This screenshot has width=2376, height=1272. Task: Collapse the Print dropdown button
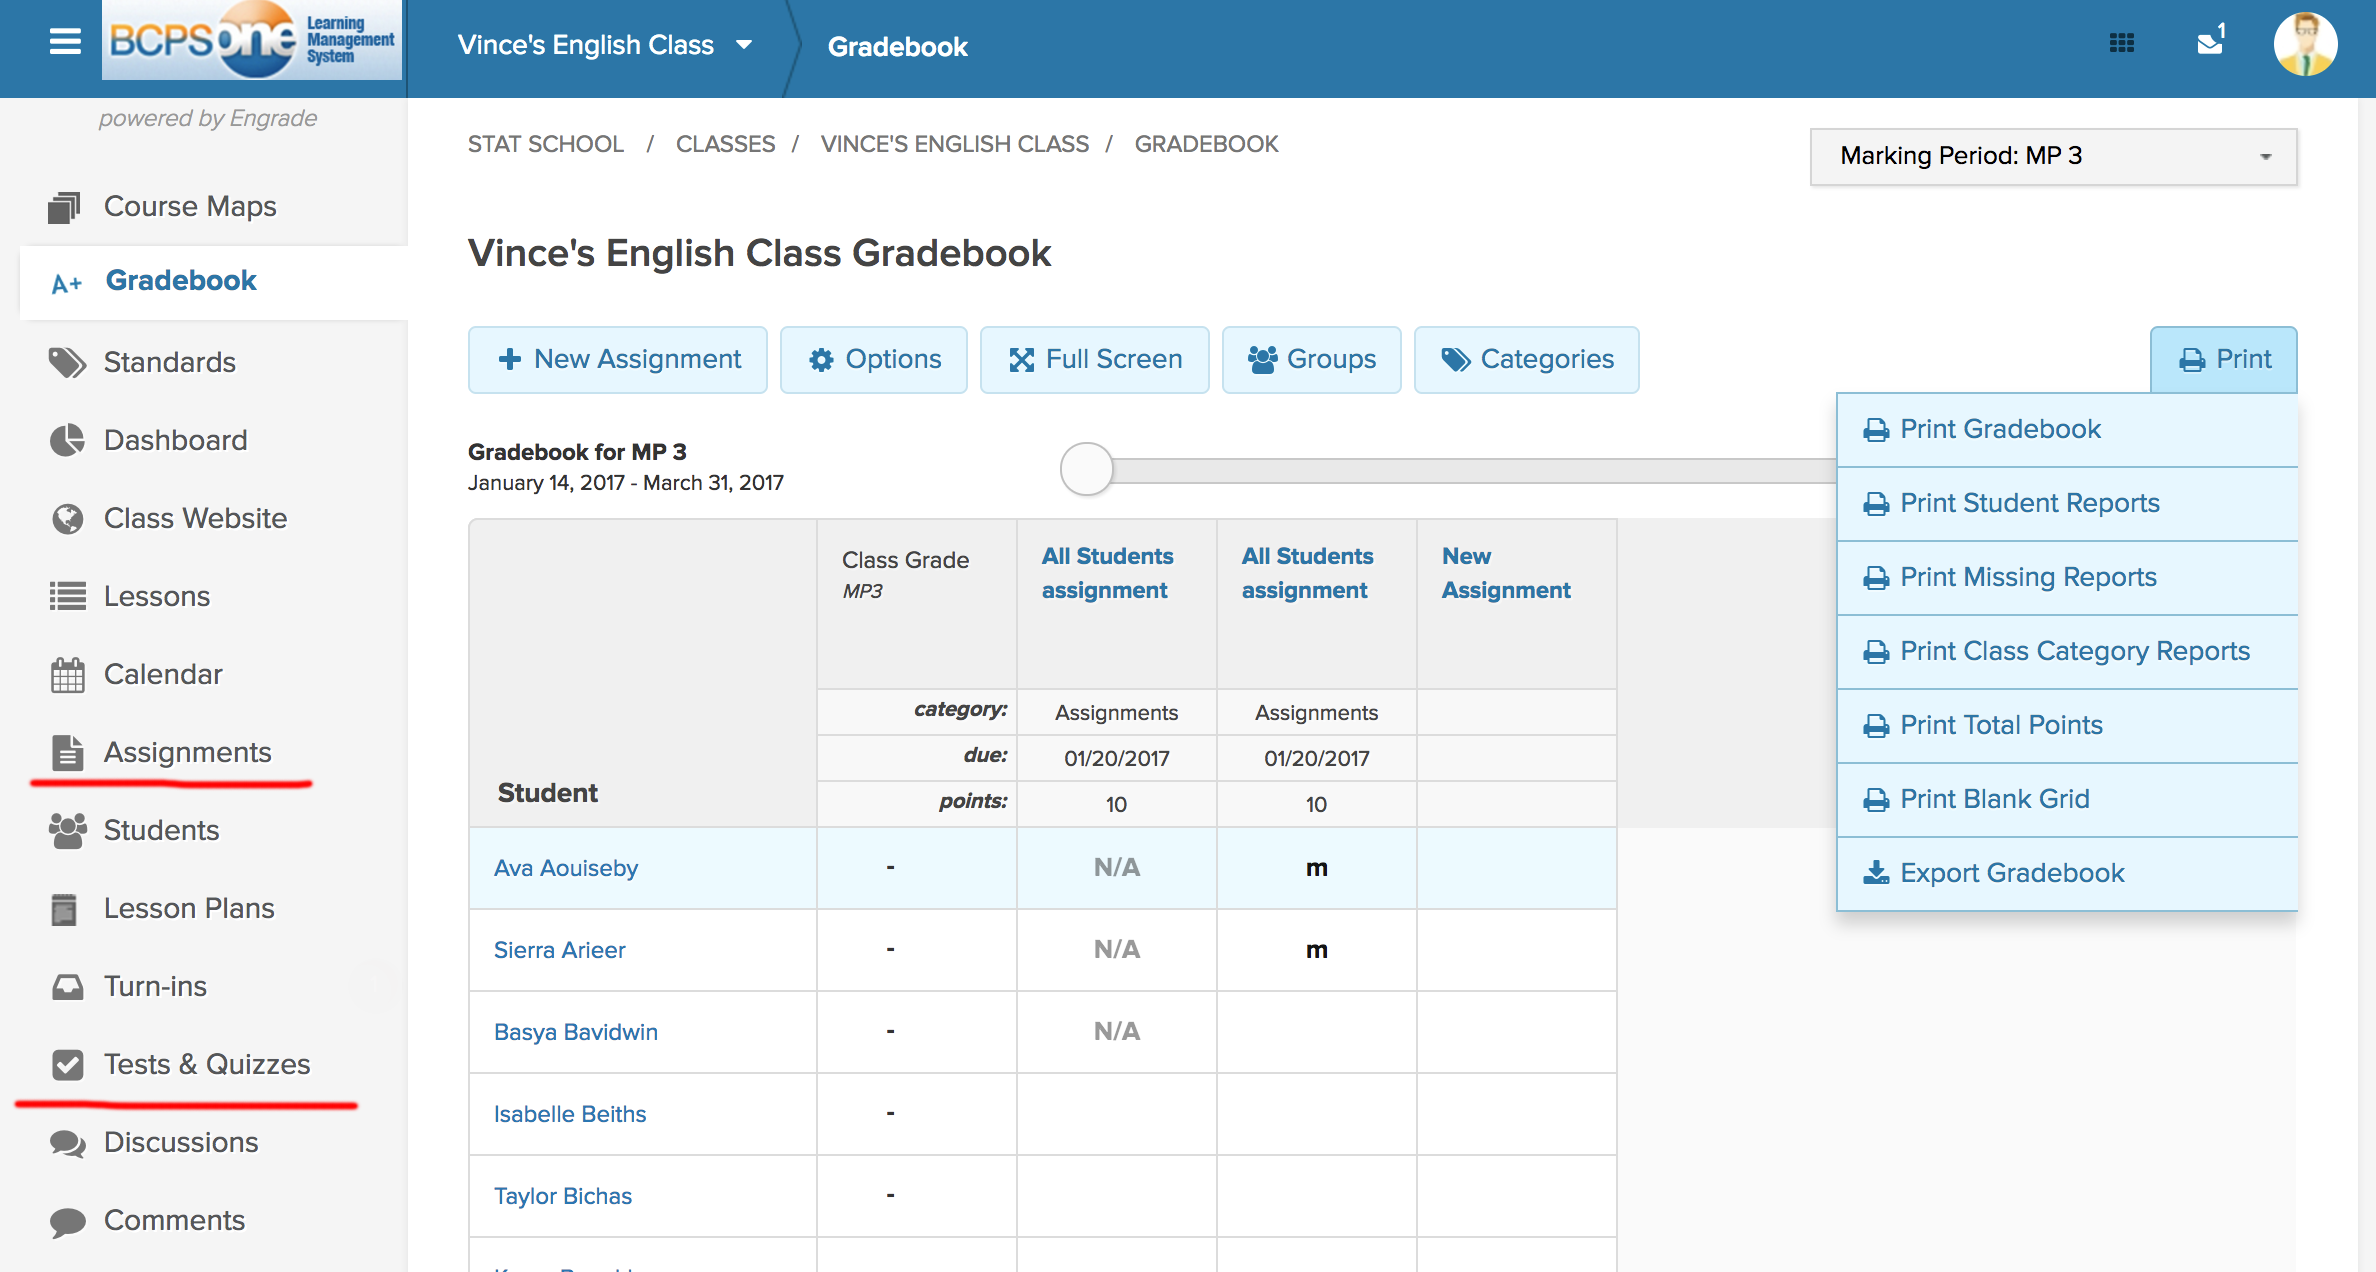point(2223,359)
